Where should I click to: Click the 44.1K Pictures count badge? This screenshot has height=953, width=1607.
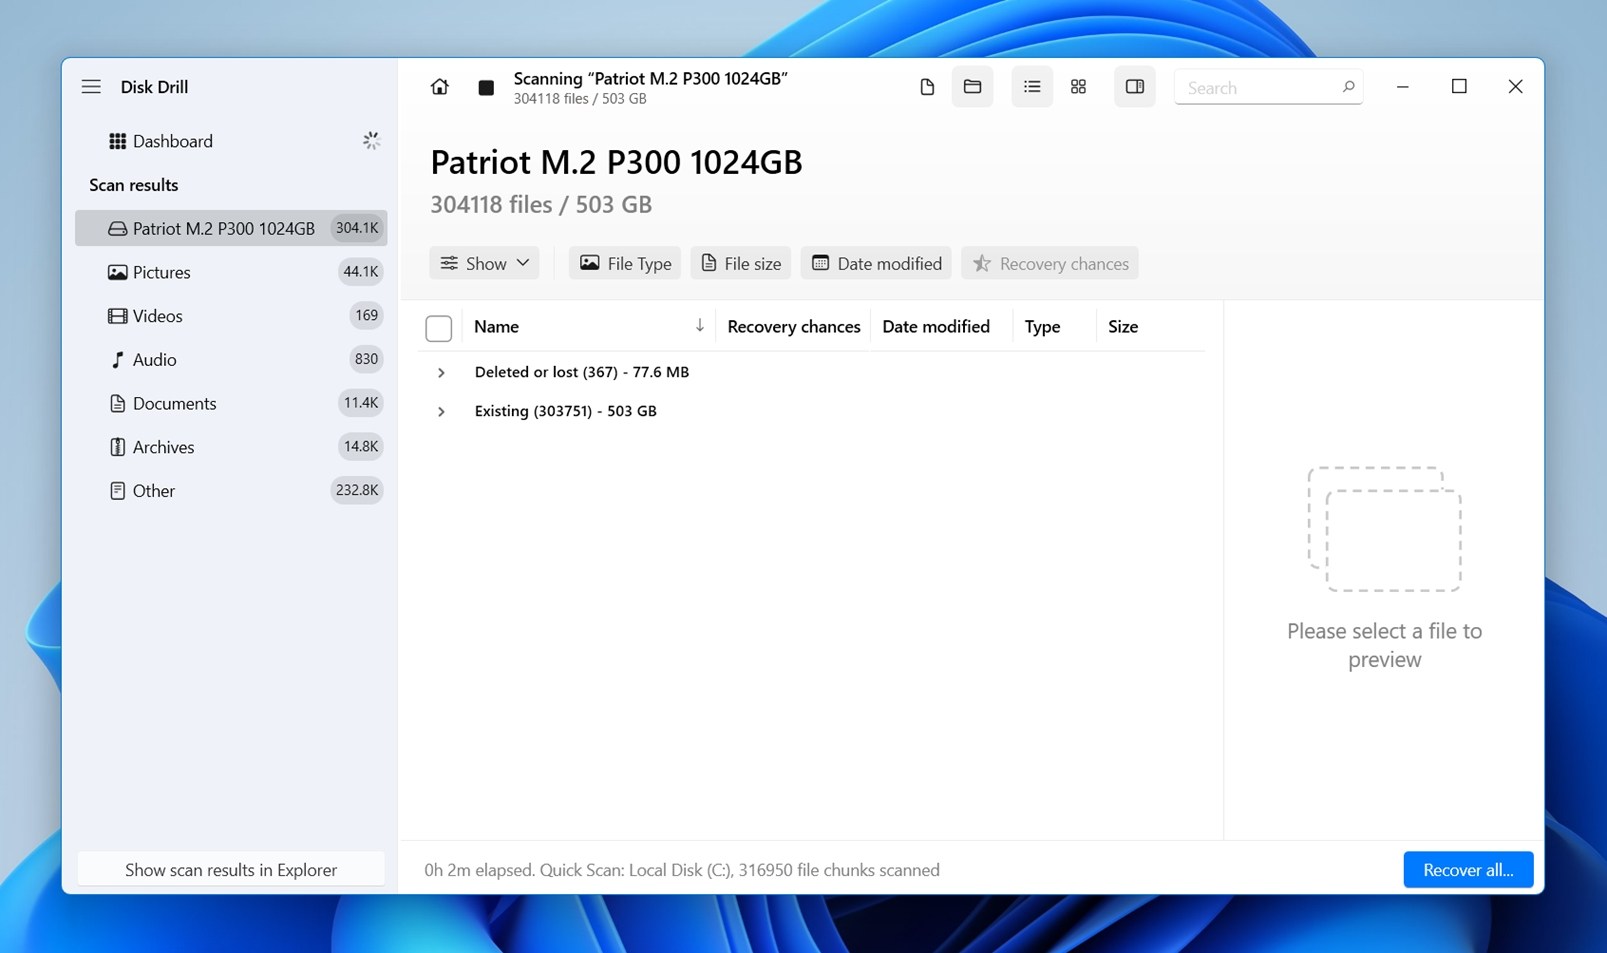(360, 272)
